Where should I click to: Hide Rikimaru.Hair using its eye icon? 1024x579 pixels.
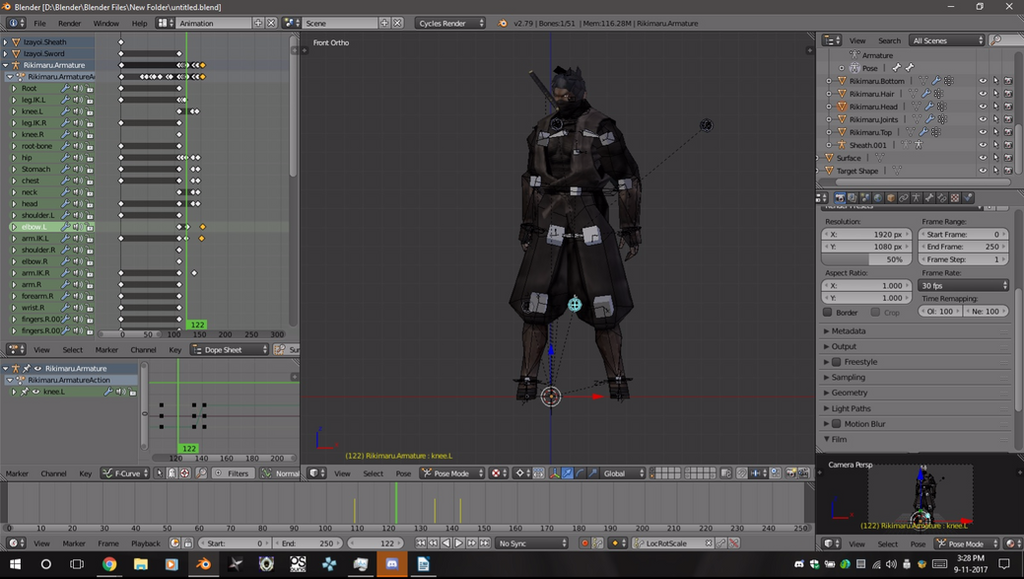tap(983, 94)
